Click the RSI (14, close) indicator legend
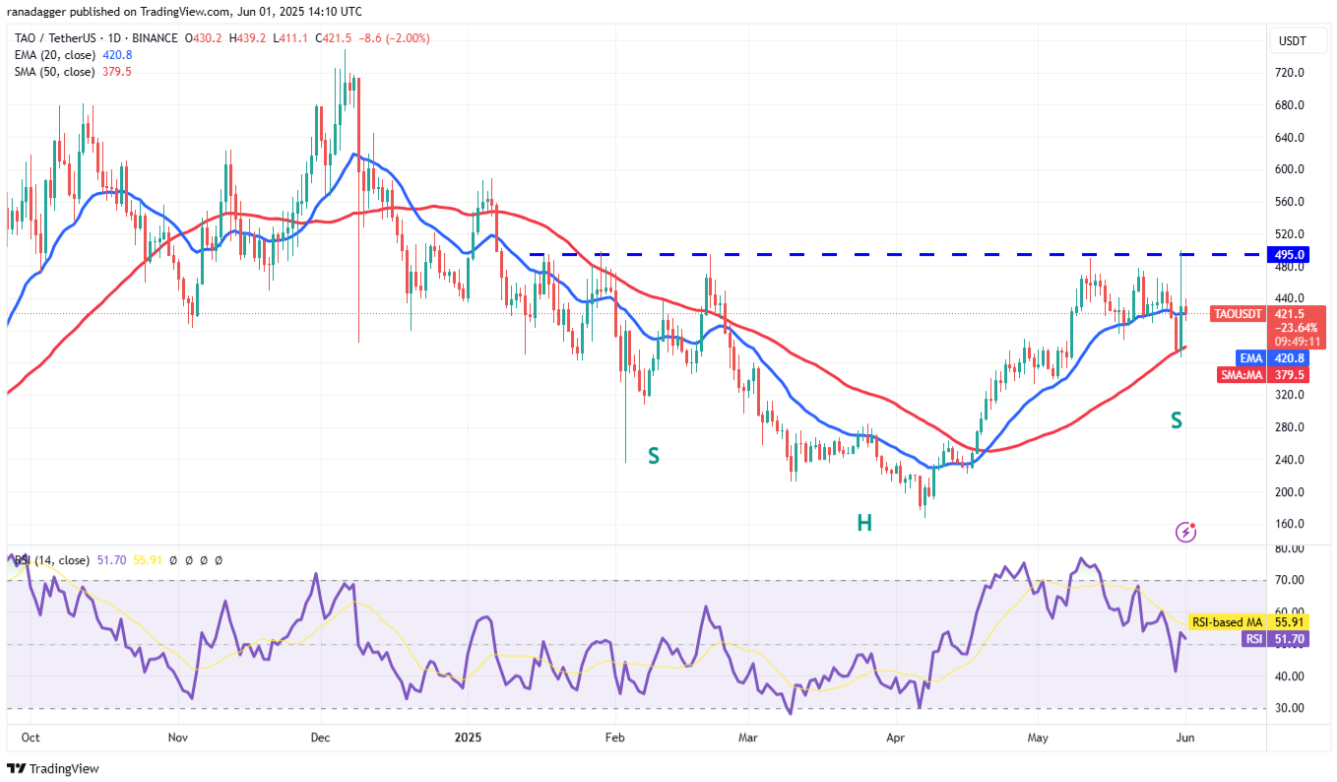 [60, 561]
